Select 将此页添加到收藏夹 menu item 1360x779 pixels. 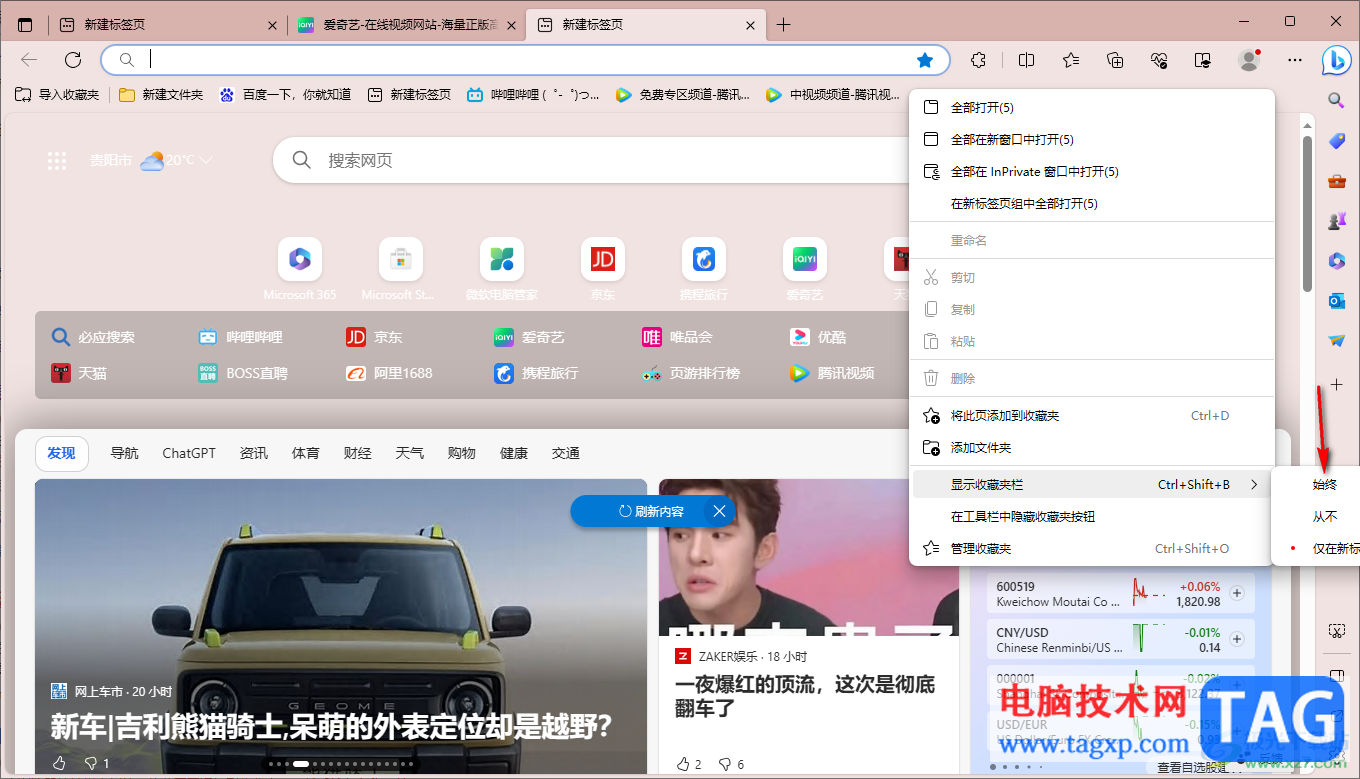(x=1092, y=416)
